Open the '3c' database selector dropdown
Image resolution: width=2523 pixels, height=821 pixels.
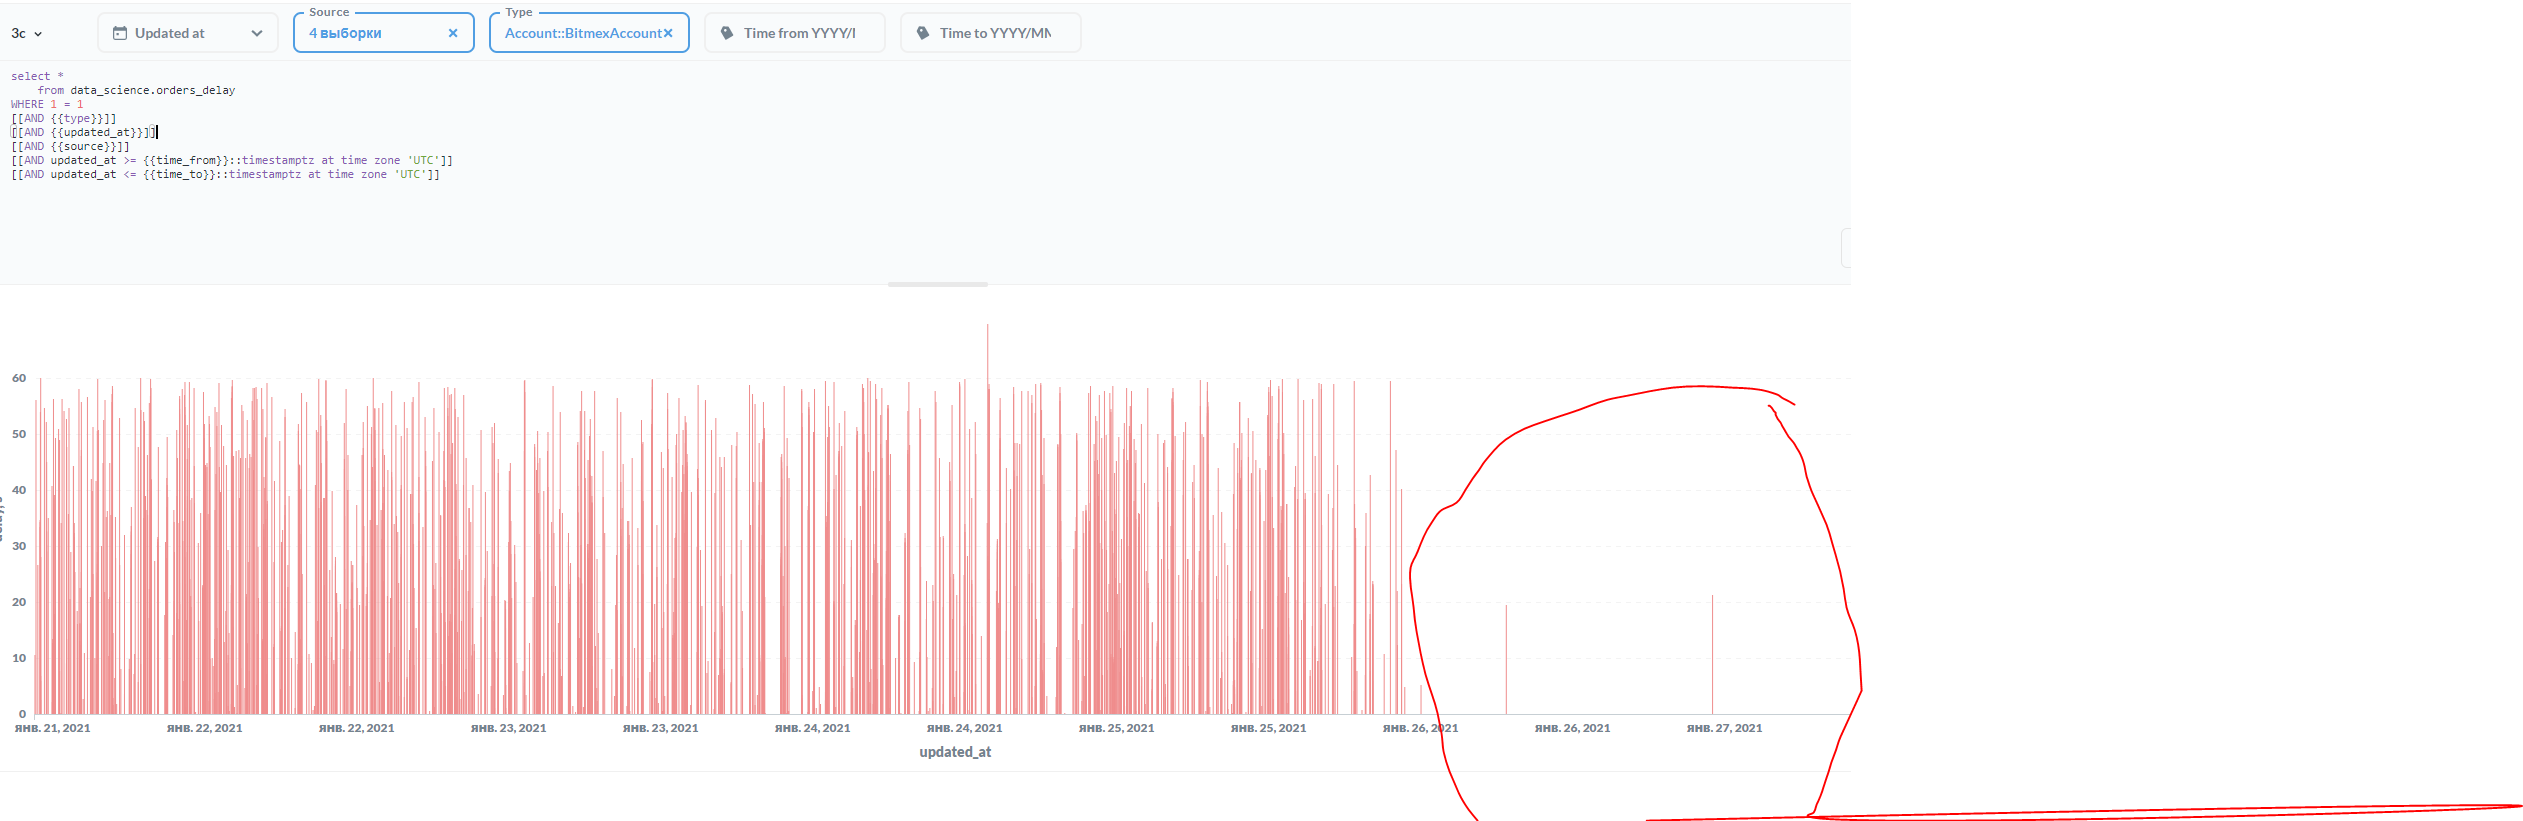27,33
